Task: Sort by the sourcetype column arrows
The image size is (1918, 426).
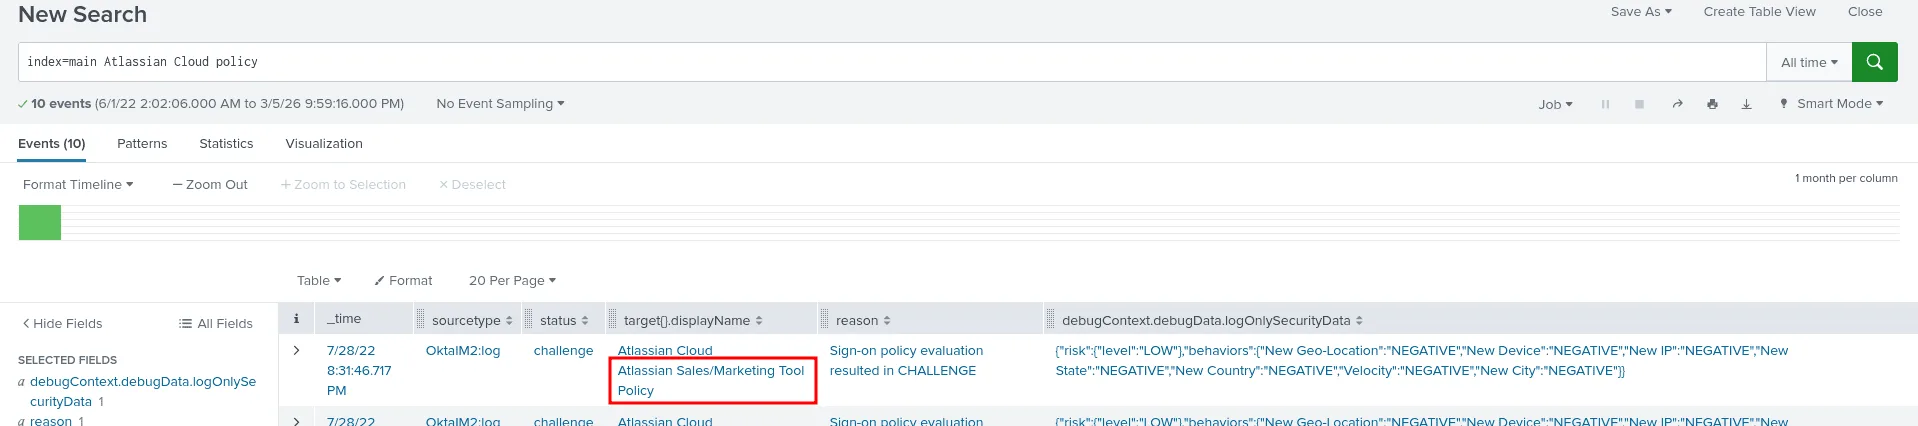Action: (509, 321)
